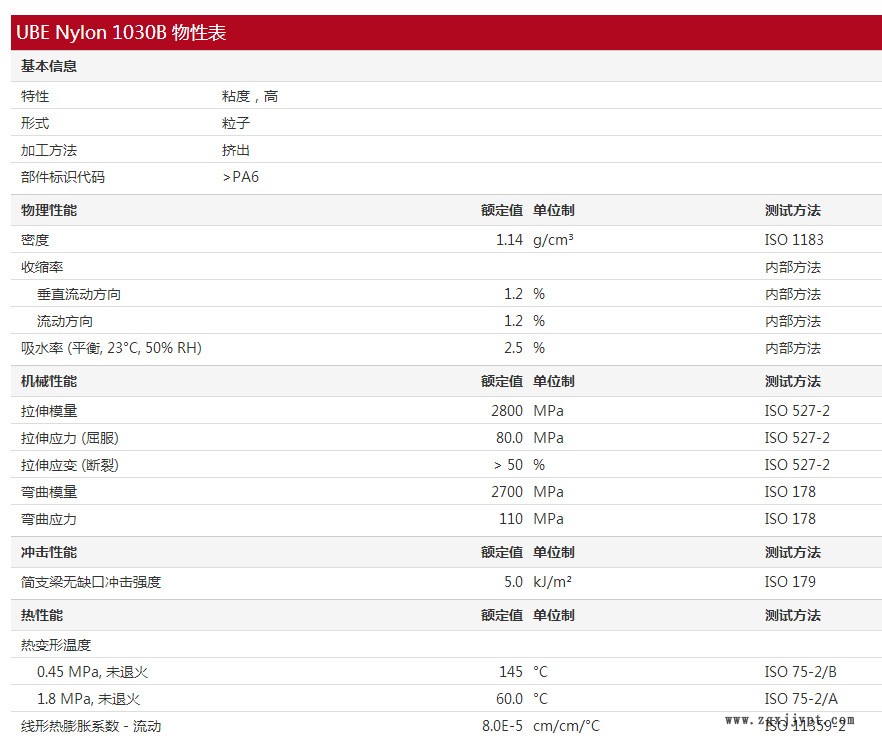The width and height of the screenshot is (882, 742).
Task: Click the UBE Nylon 1030B 物性表 title
Action: (x=121, y=33)
